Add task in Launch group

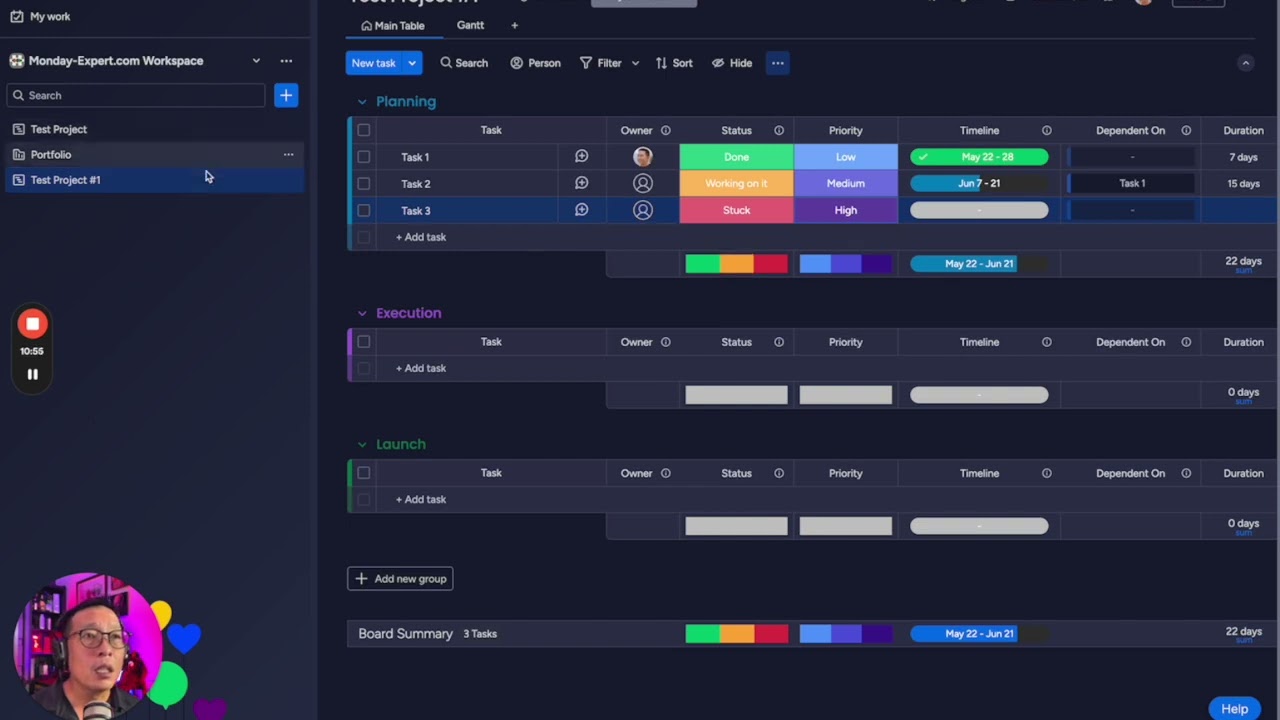pos(421,499)
